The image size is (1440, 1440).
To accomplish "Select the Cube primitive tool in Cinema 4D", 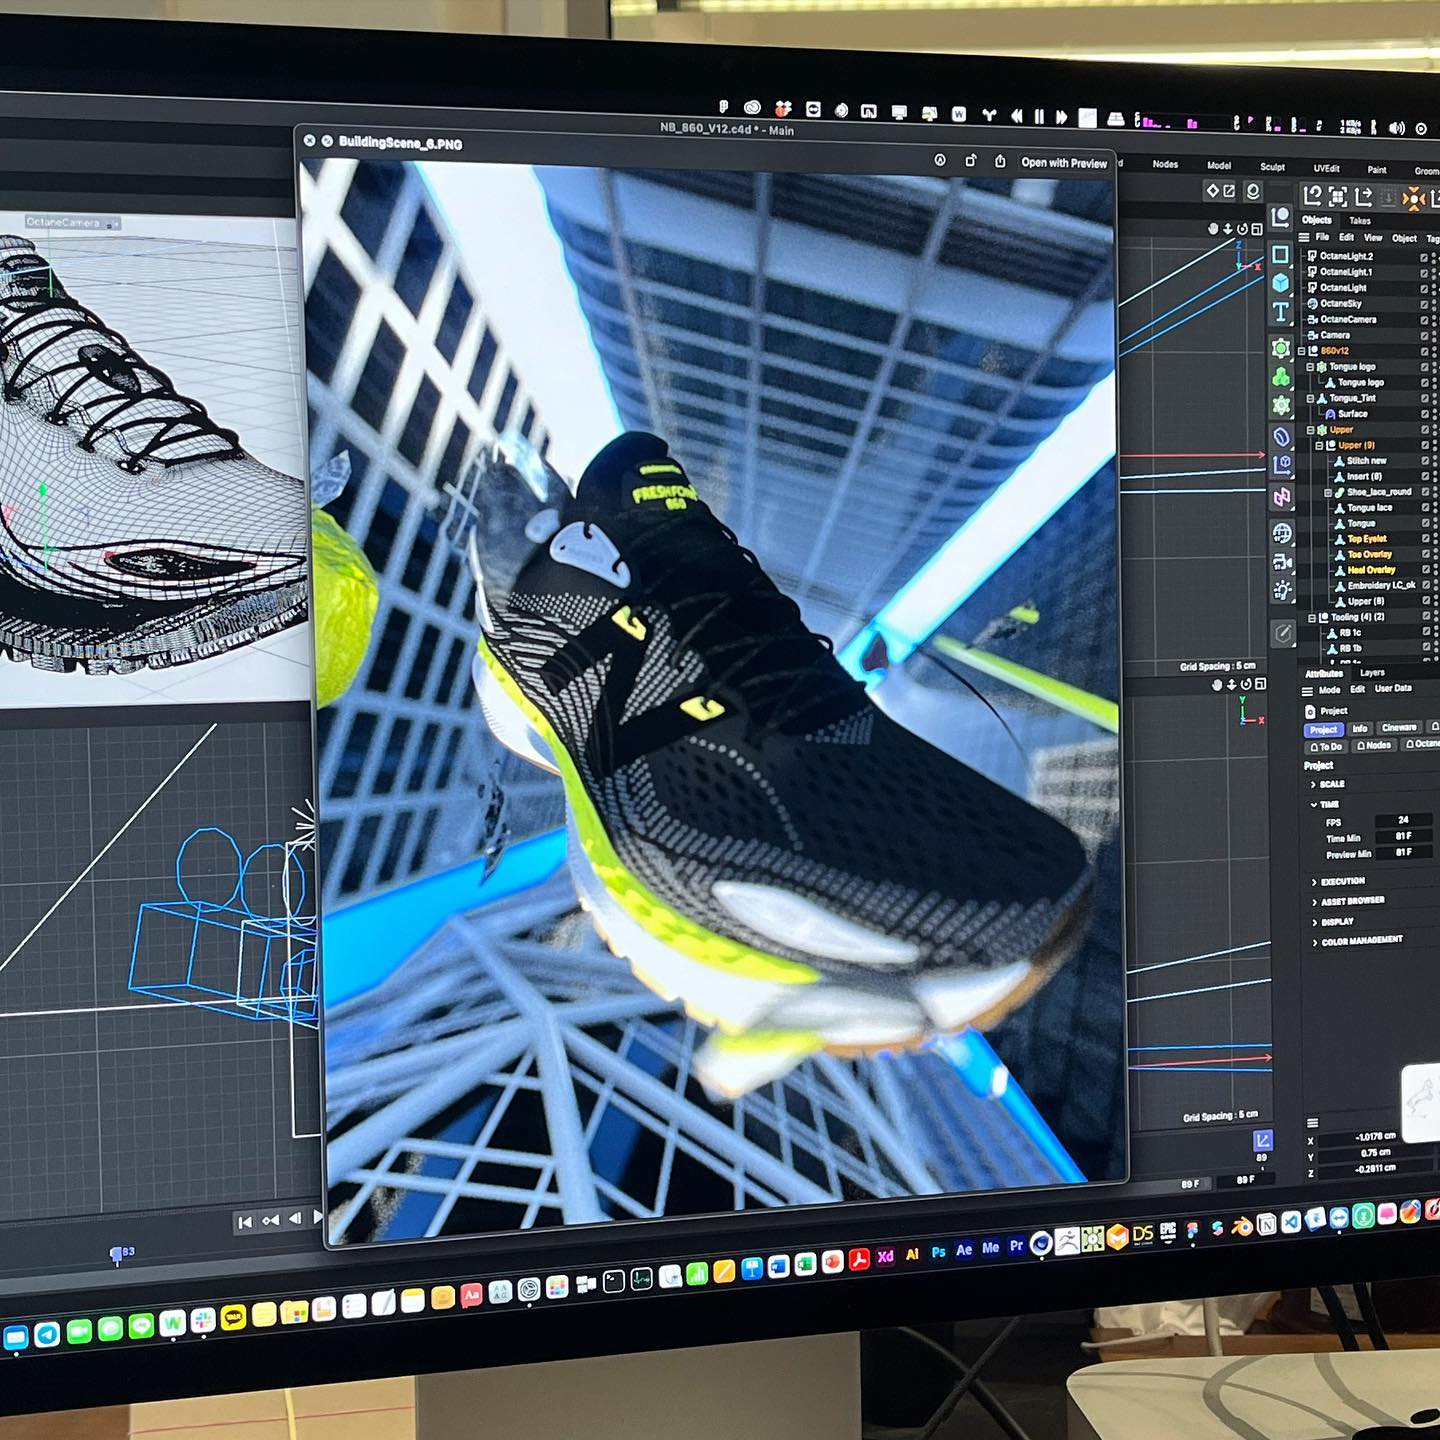I will 1280,284.
